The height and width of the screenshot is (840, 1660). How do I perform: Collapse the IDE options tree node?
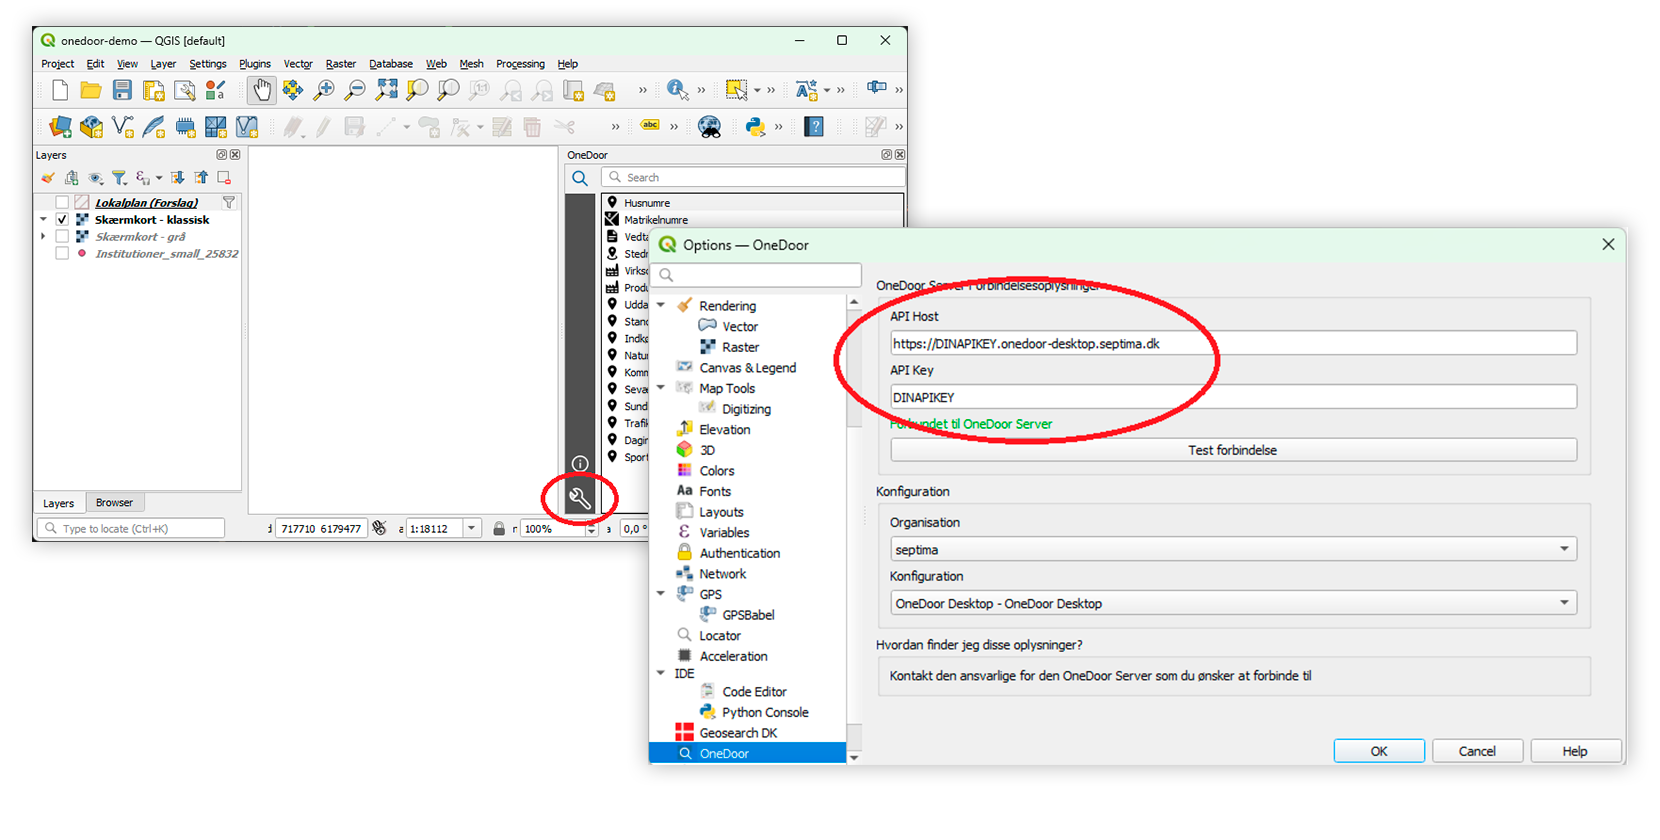pos(661,673)
